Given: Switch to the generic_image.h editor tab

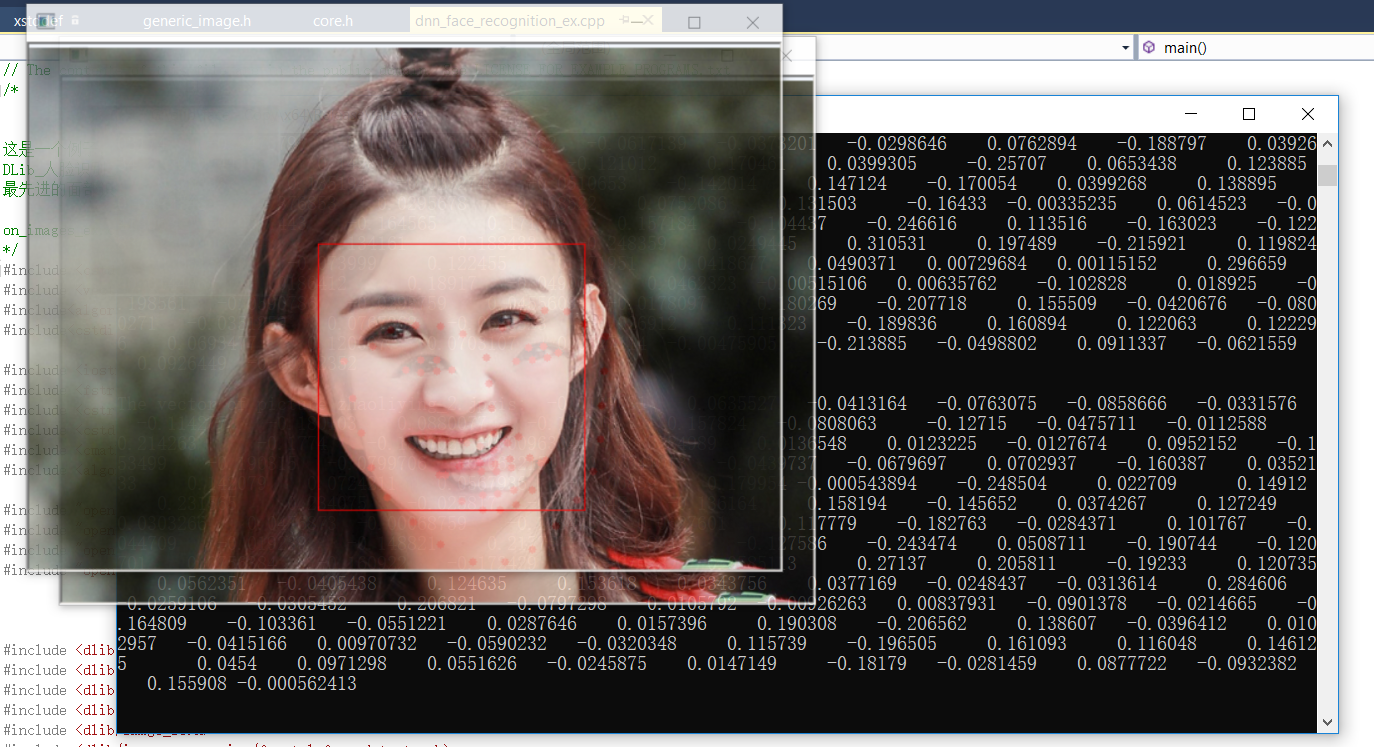Looking at the screenshot, I should pos(197,21).
